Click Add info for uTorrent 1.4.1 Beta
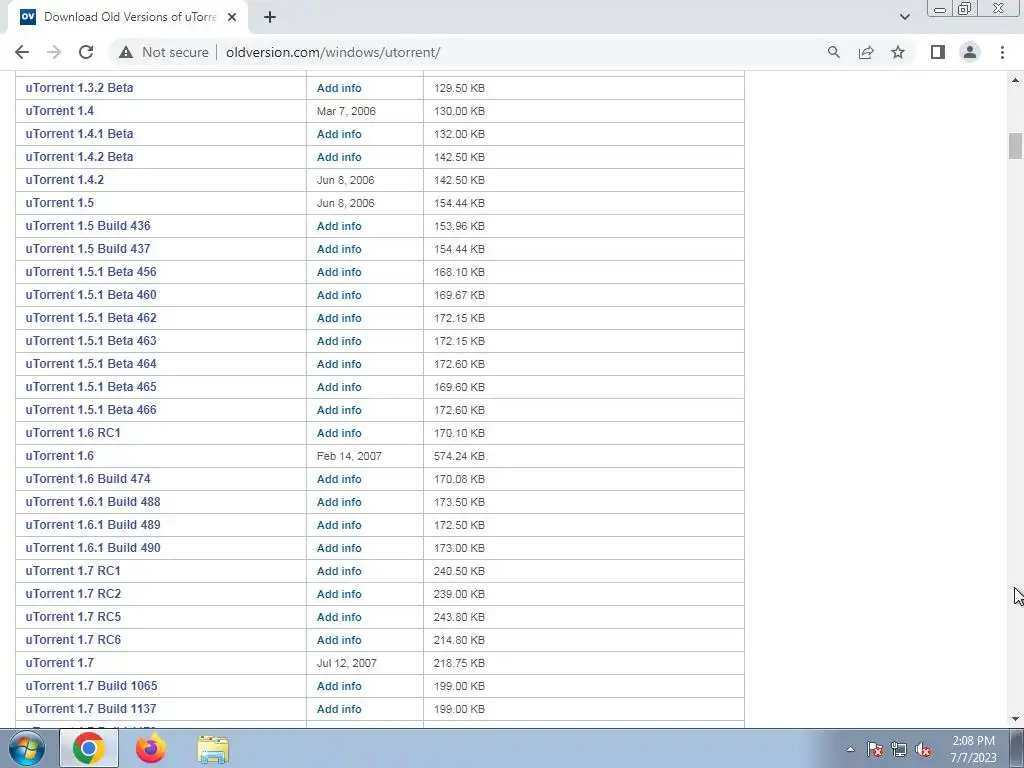Viewport: 1024px width, 768px height. [x=339, y=134]
